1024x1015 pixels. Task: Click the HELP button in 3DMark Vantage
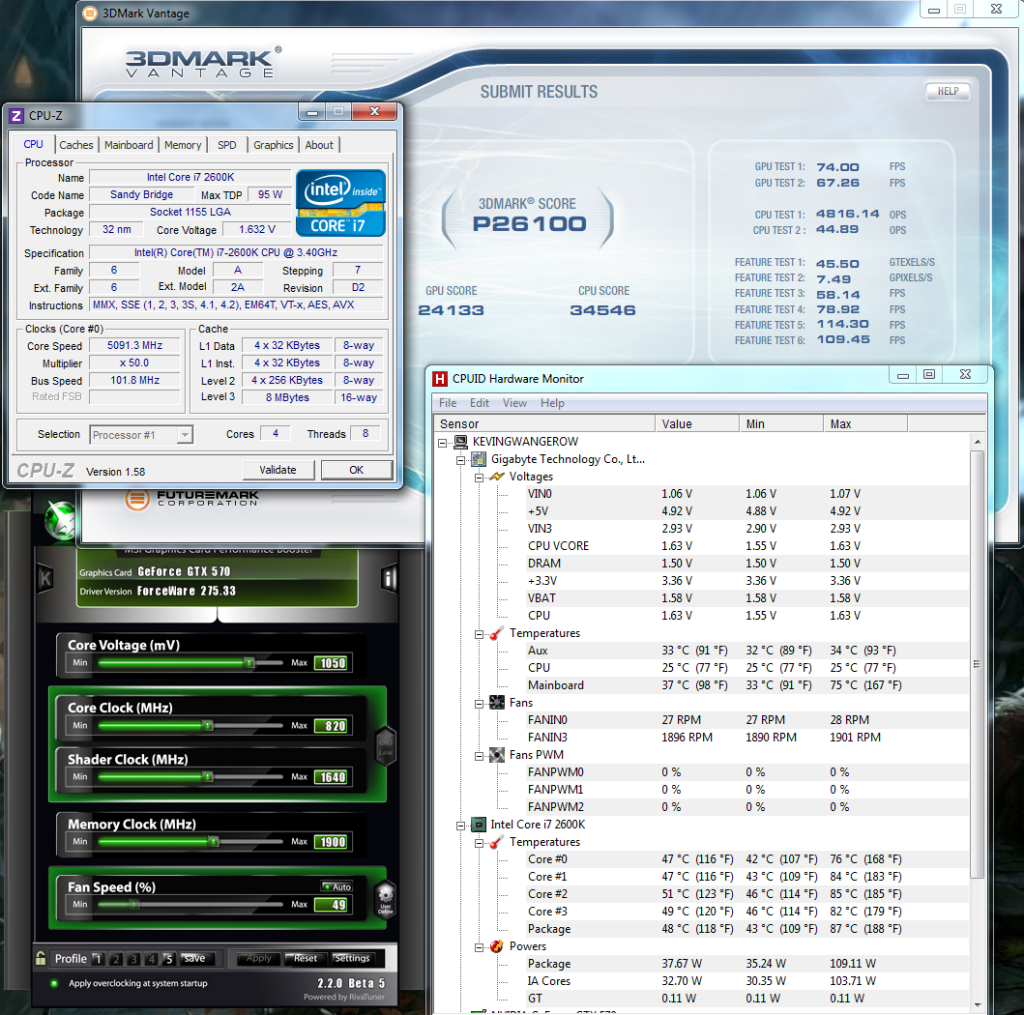pyautogui.click(x=948, y=91)
